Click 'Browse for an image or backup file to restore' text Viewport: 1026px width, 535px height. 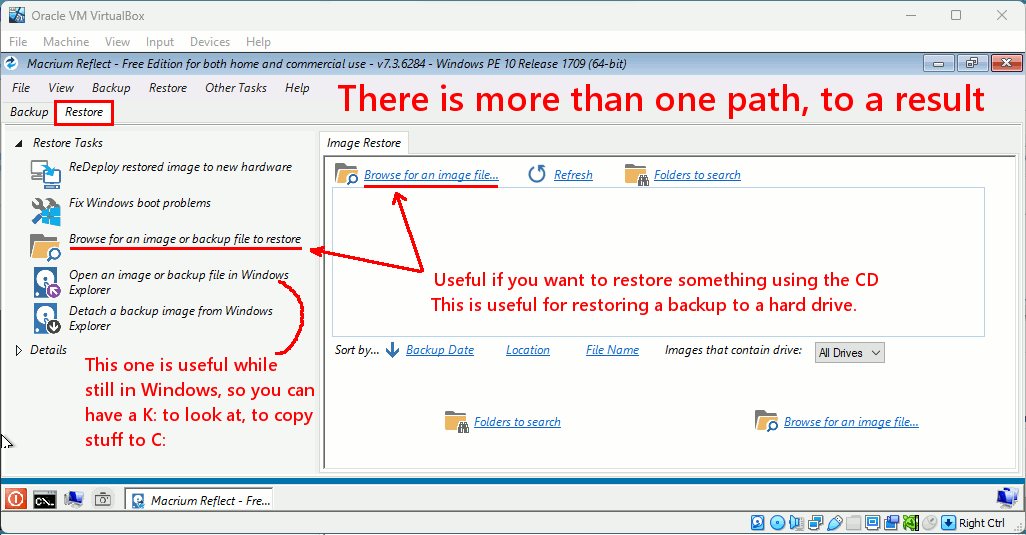[185, 239]
